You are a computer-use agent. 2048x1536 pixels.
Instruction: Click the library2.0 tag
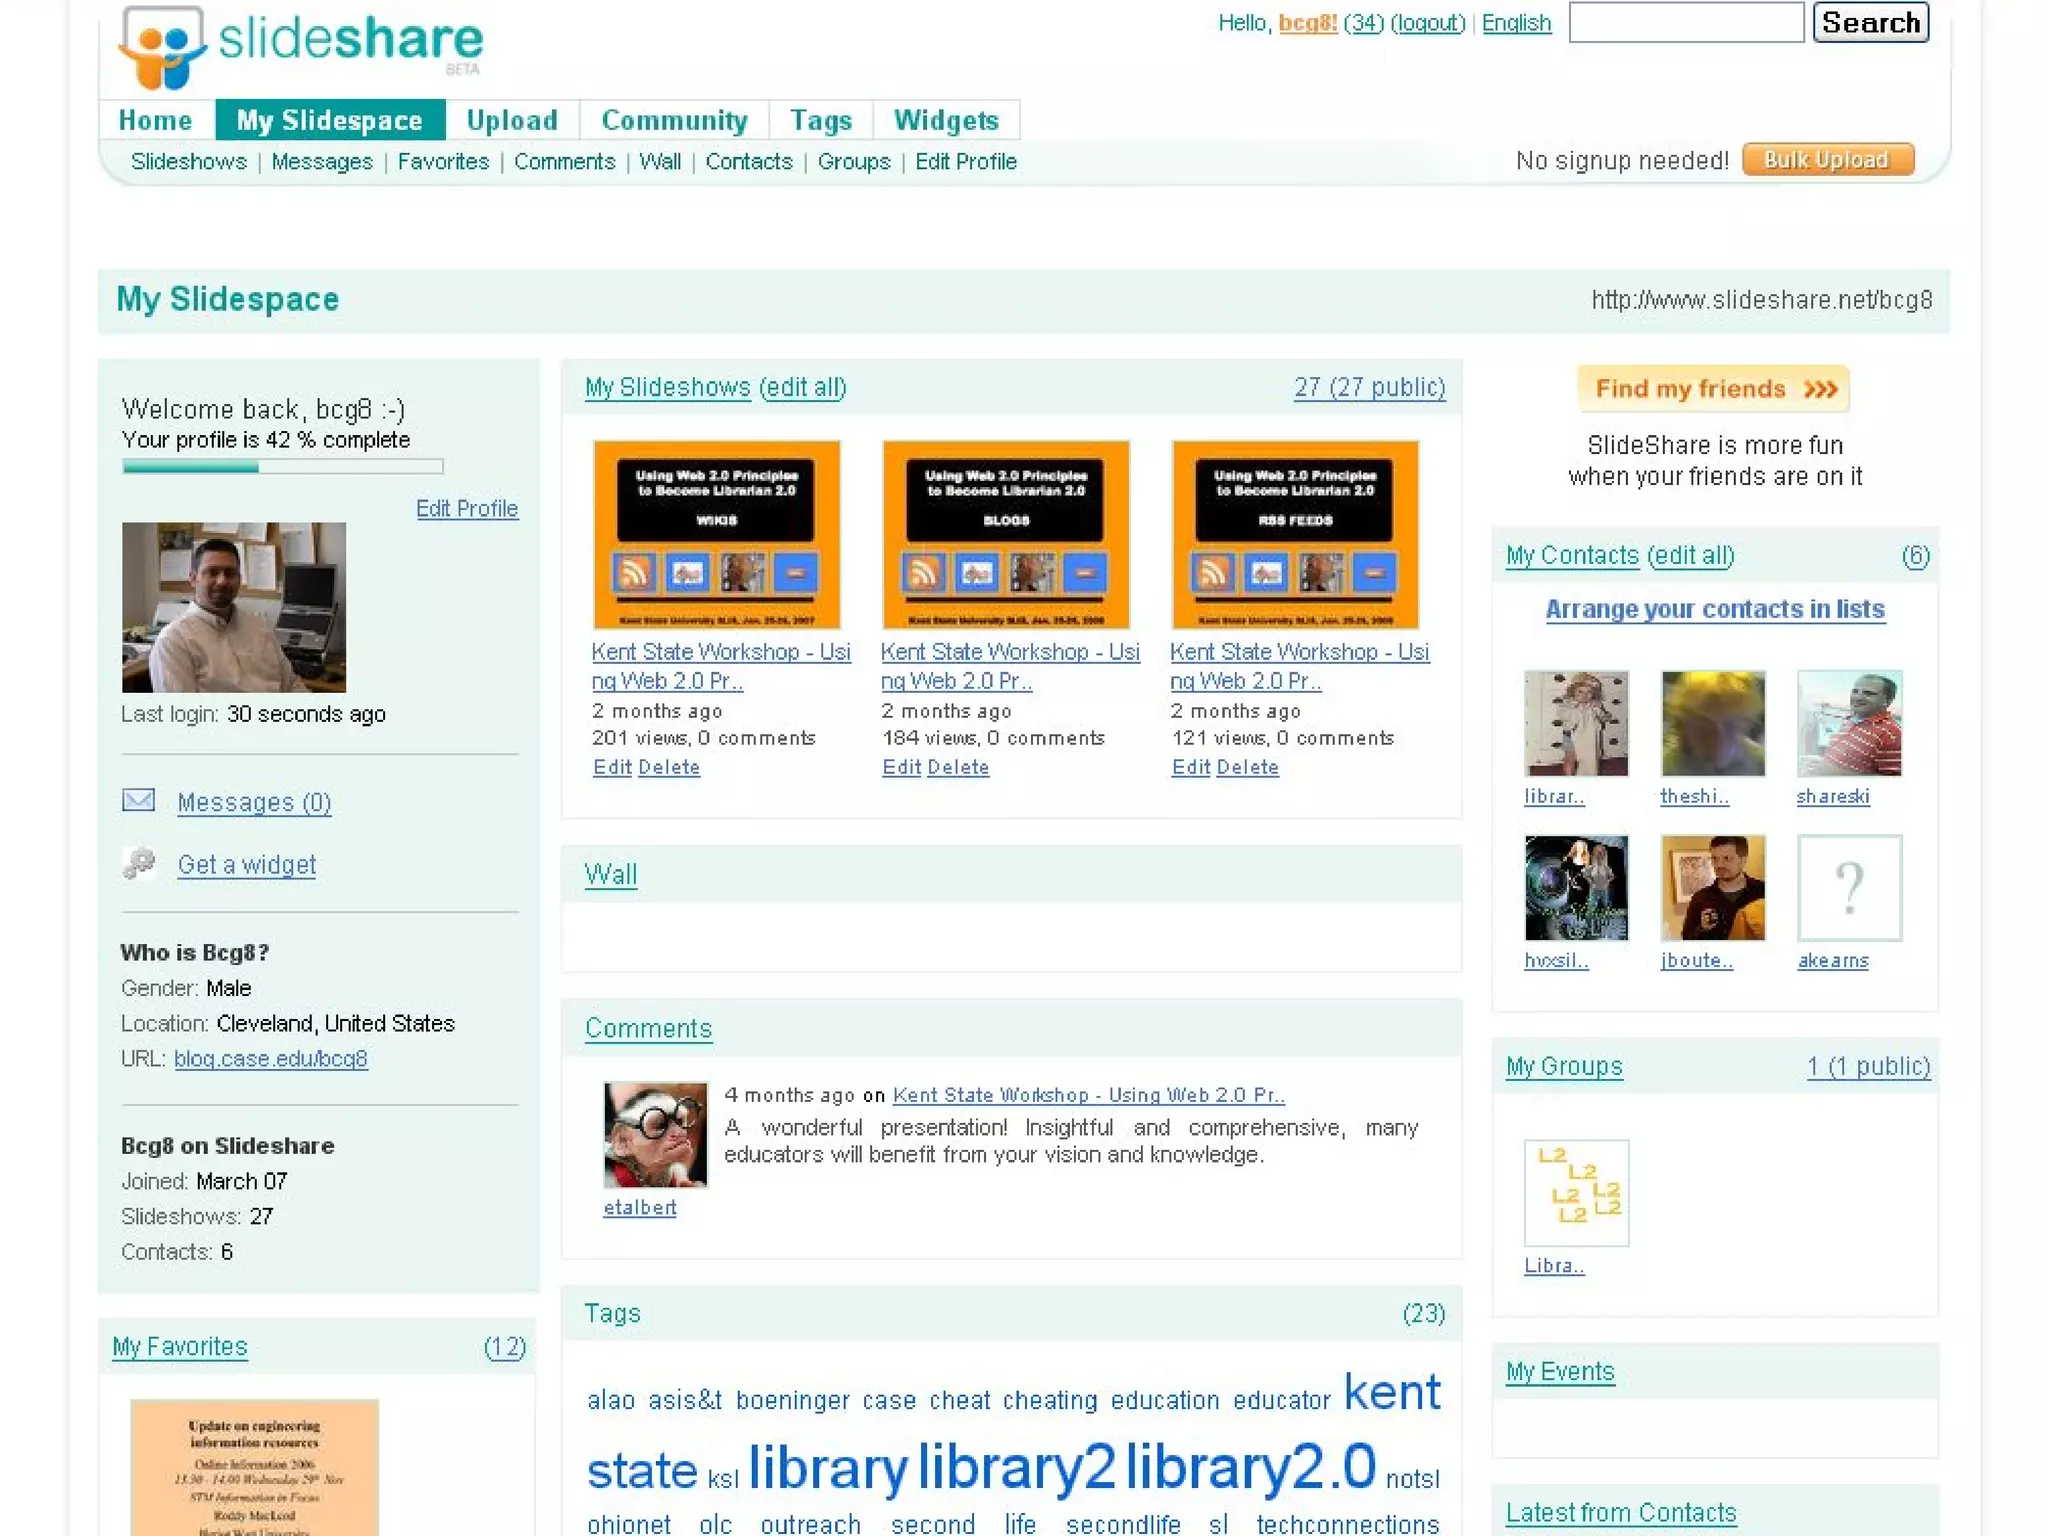coord(1250,1466)
